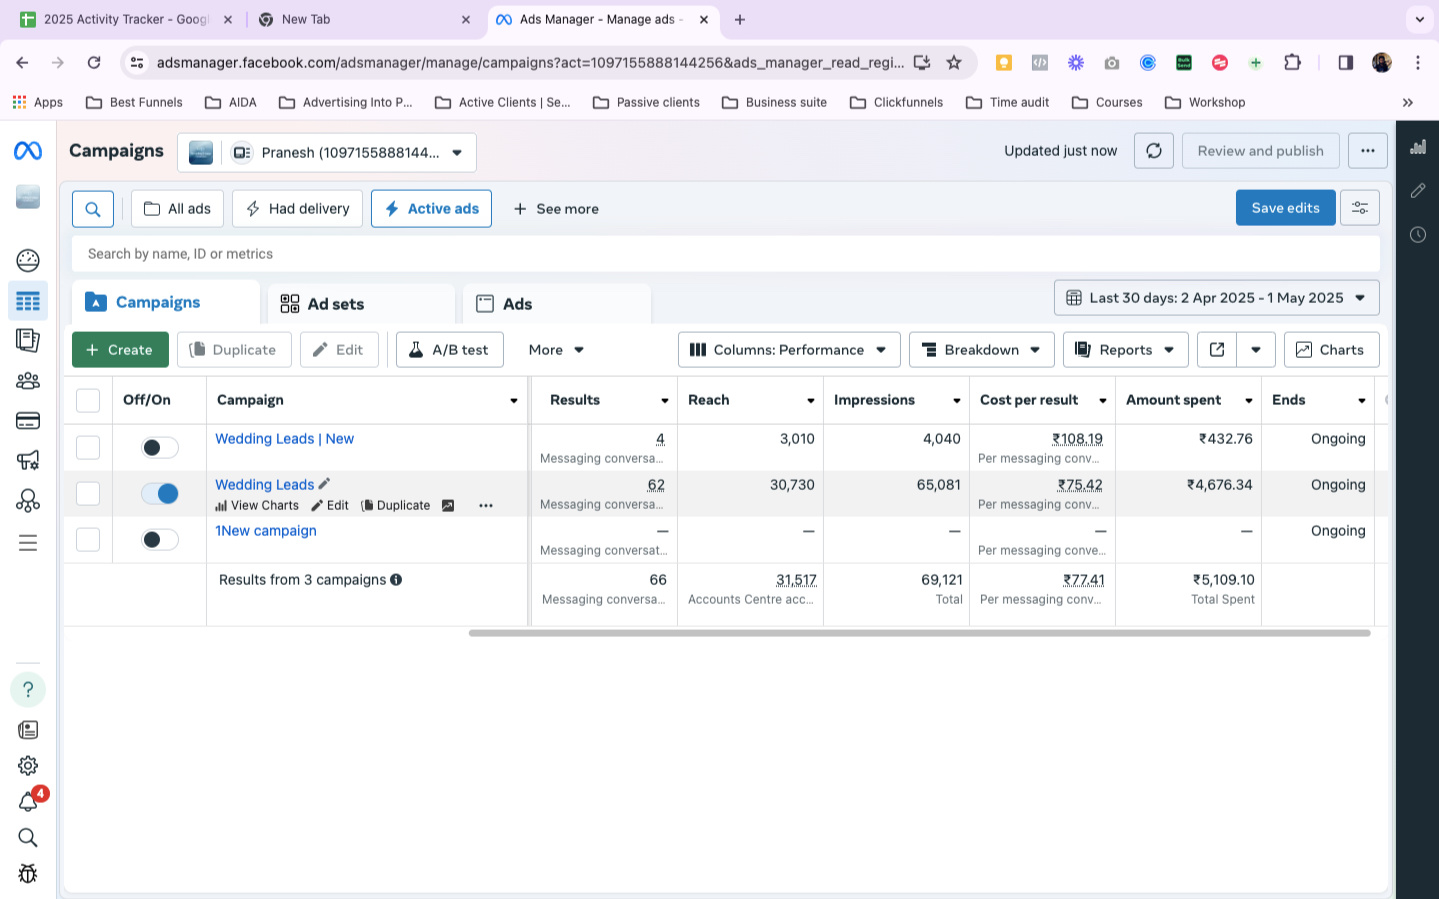Click the export table icon
This screenshot has height=899, width=1439.
pyautogui.click(x=1216, y=350)
